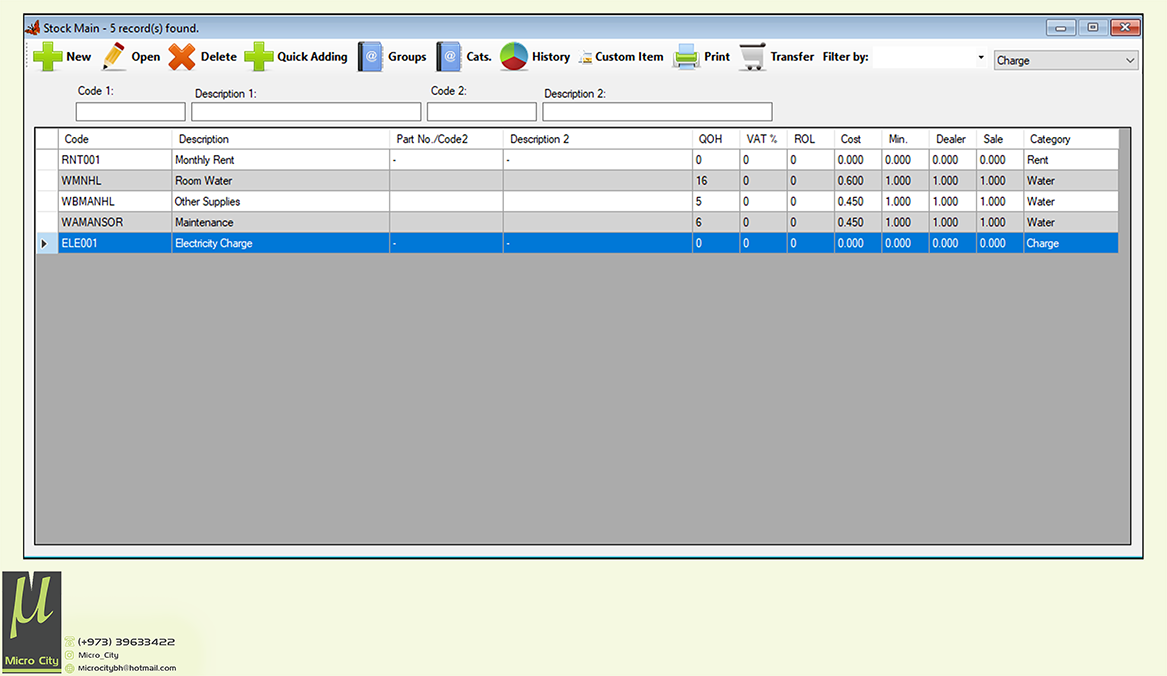Click the Open button label
This screenshot has width=1167, height=676.
pos(146,57)
